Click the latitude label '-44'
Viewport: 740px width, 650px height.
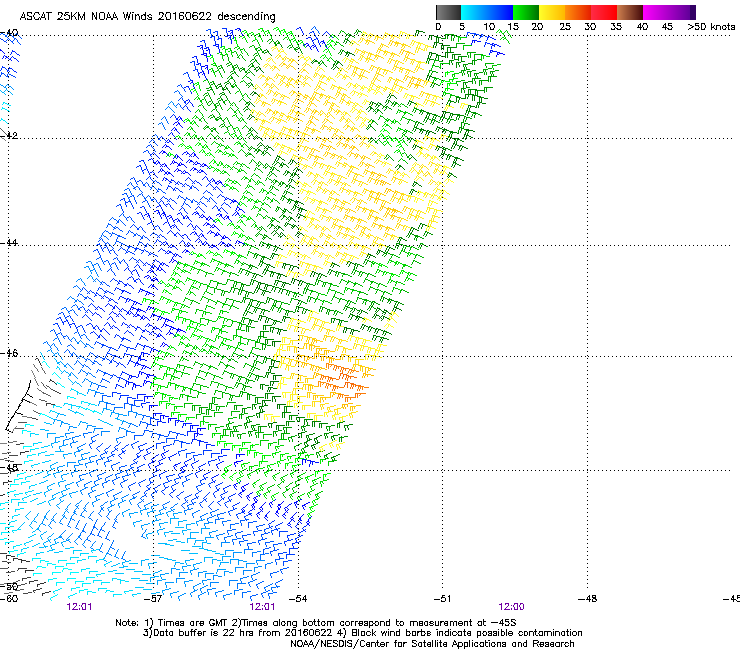9,243
